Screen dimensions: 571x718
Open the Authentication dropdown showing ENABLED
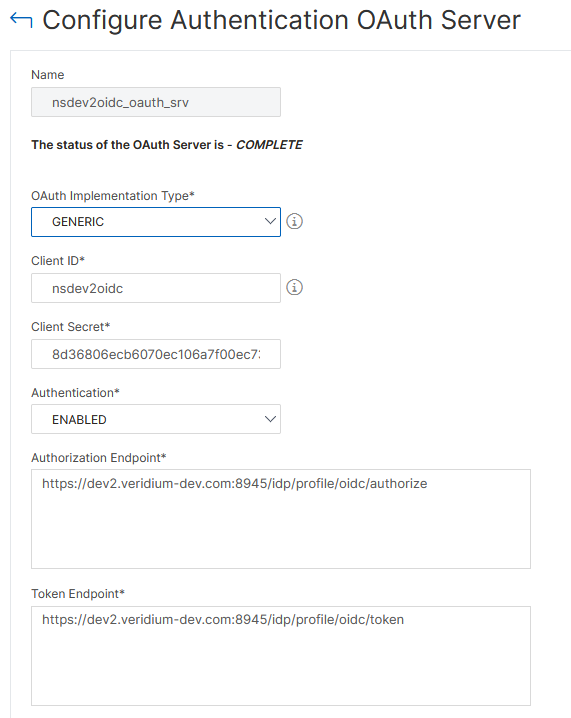coord(156,419)
